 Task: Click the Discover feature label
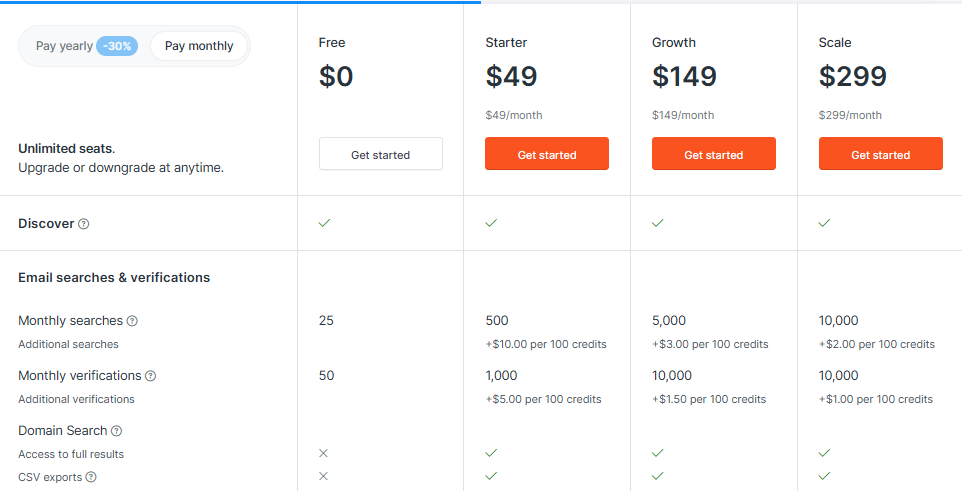coord(46,224)
